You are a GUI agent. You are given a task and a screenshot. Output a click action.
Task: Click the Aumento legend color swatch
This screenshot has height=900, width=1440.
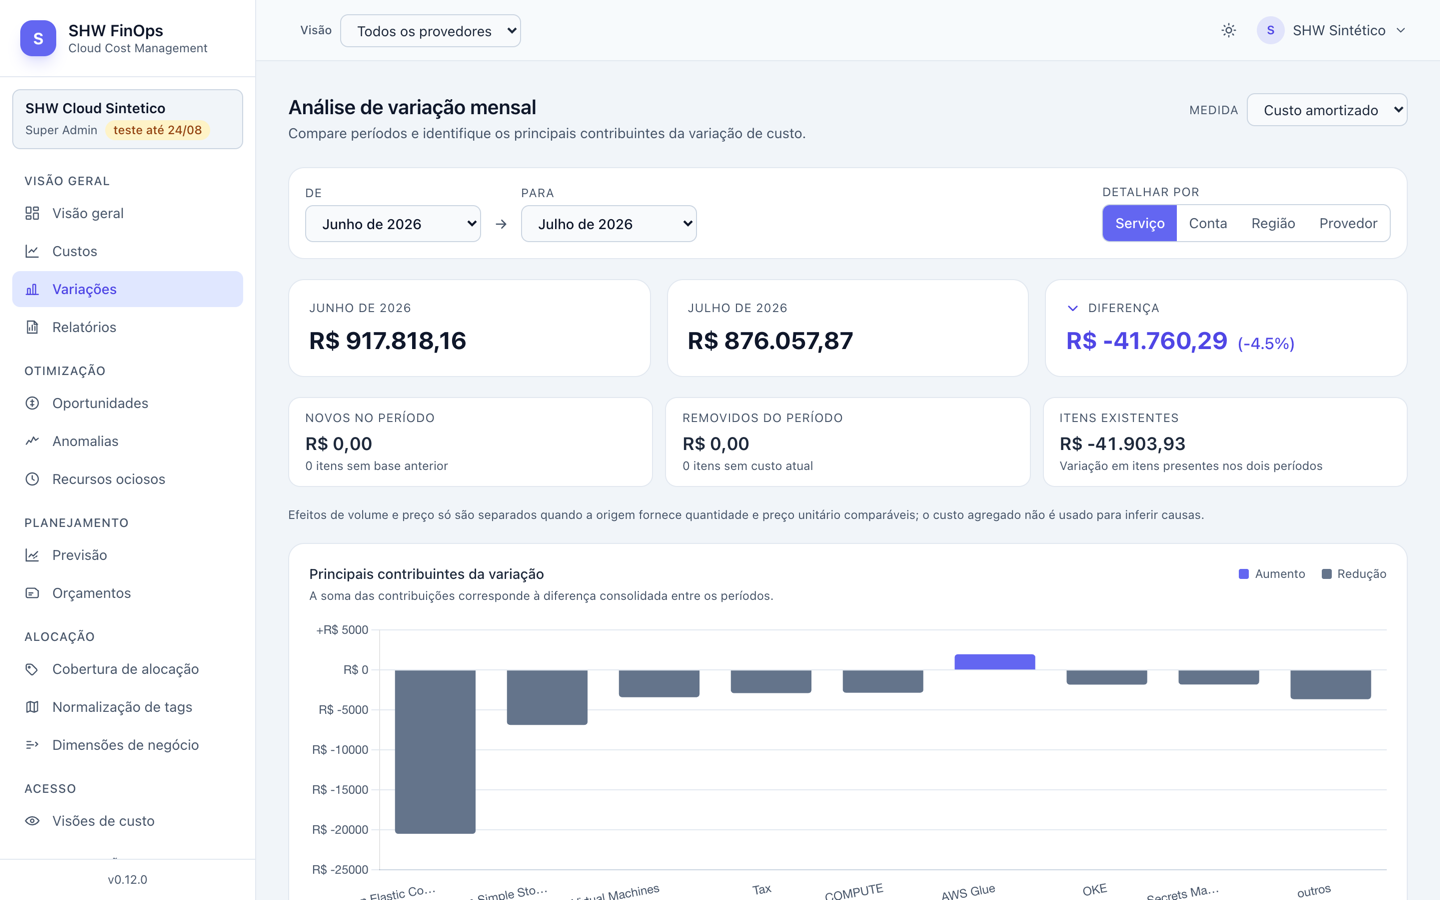click(1244, 574)
